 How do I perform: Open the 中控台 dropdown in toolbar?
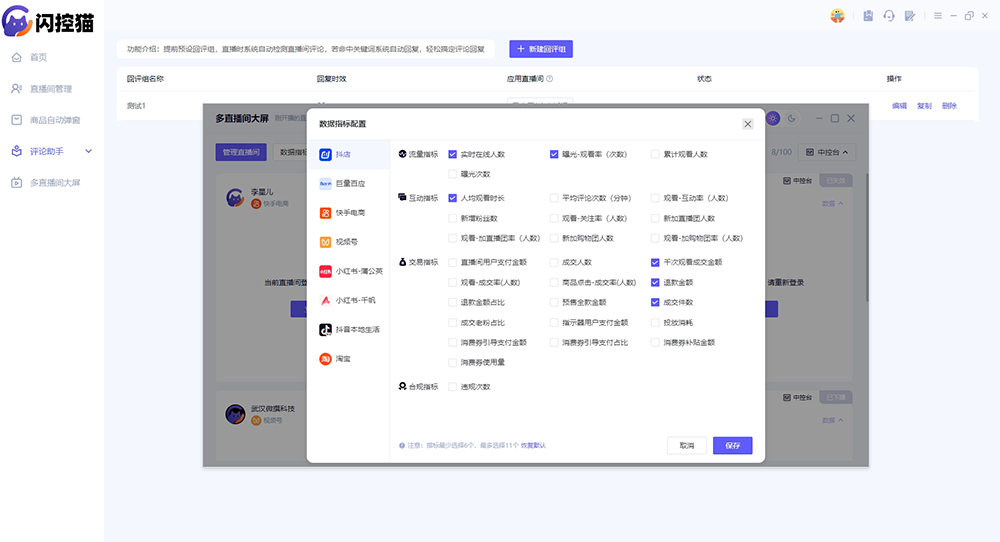coord(827,152)
